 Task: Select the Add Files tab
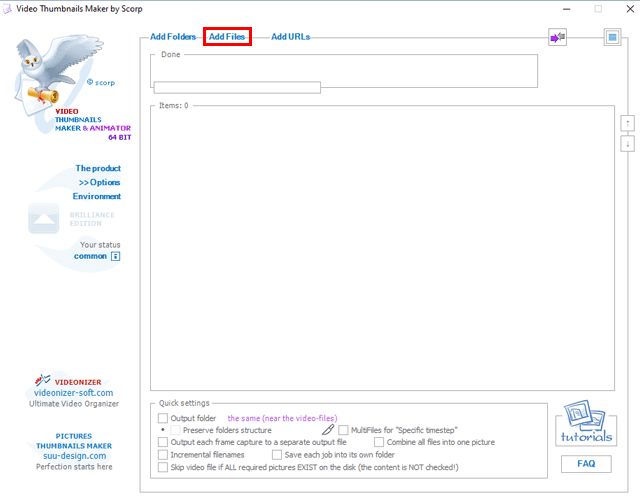(x=227, y=37)
